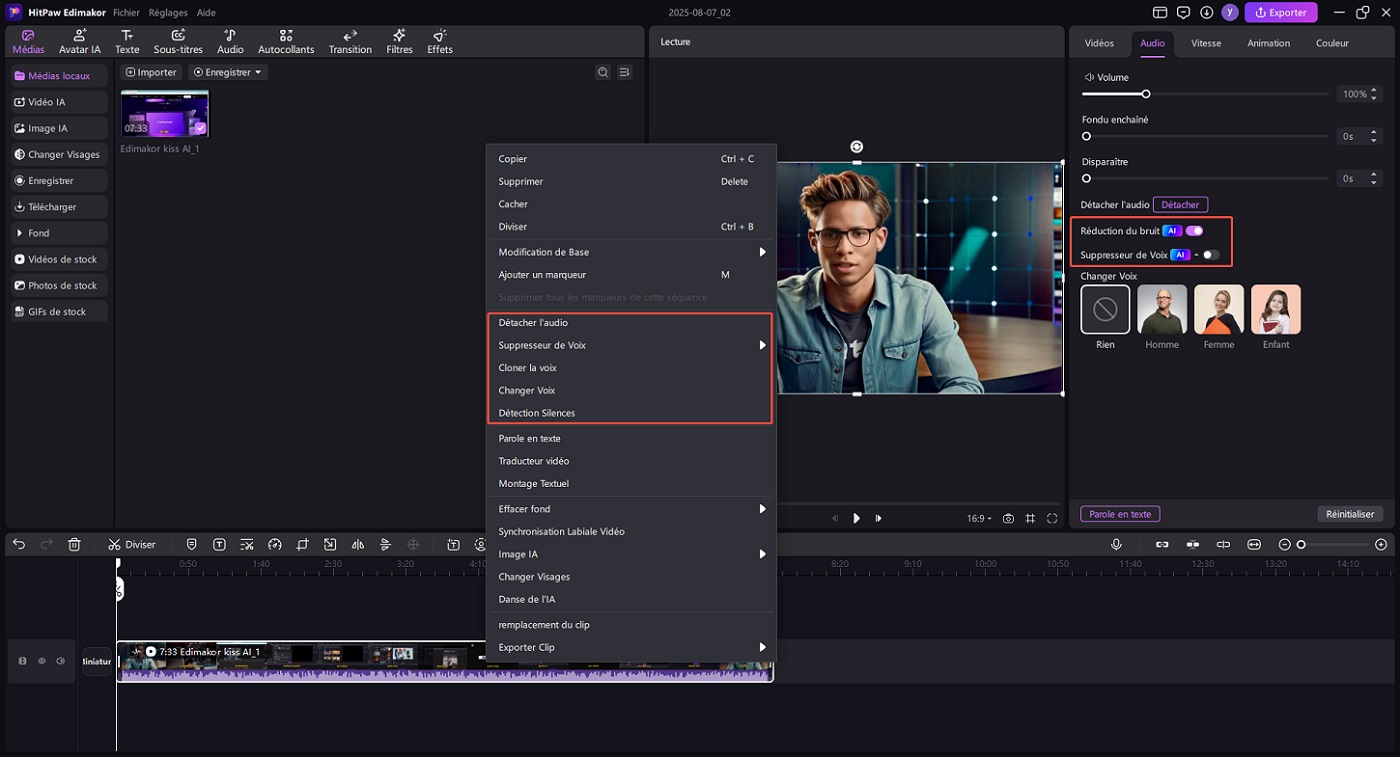Expand the Image IA submenu

click(631, 554)
